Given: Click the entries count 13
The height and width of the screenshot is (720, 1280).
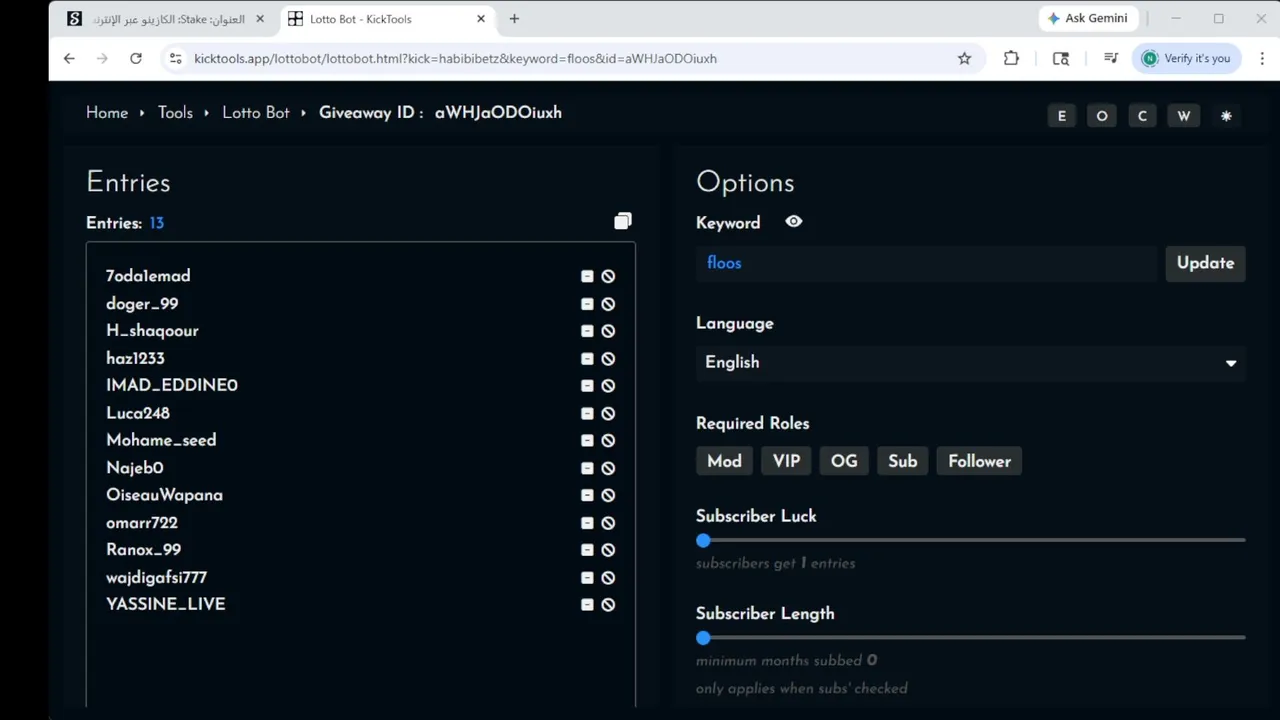Looking at the screenshot, I should 156,223.
